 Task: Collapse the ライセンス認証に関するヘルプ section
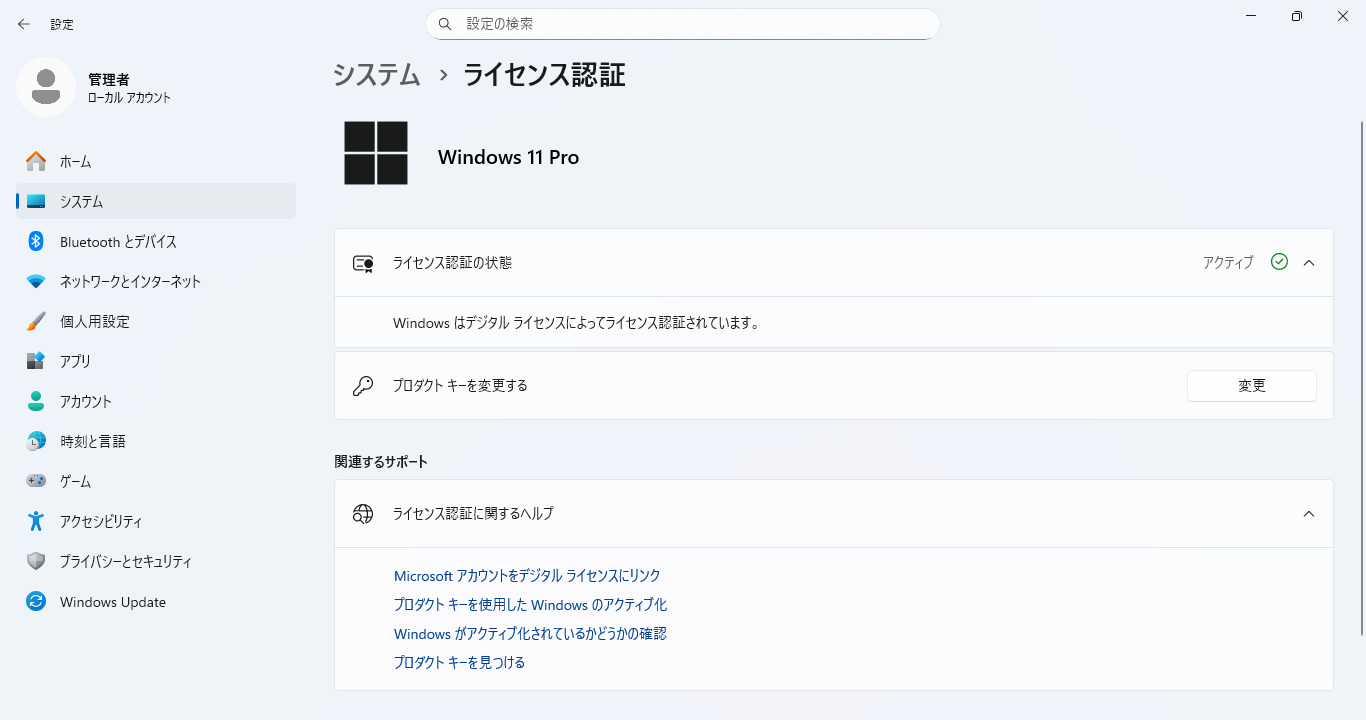coord(1309,514)
